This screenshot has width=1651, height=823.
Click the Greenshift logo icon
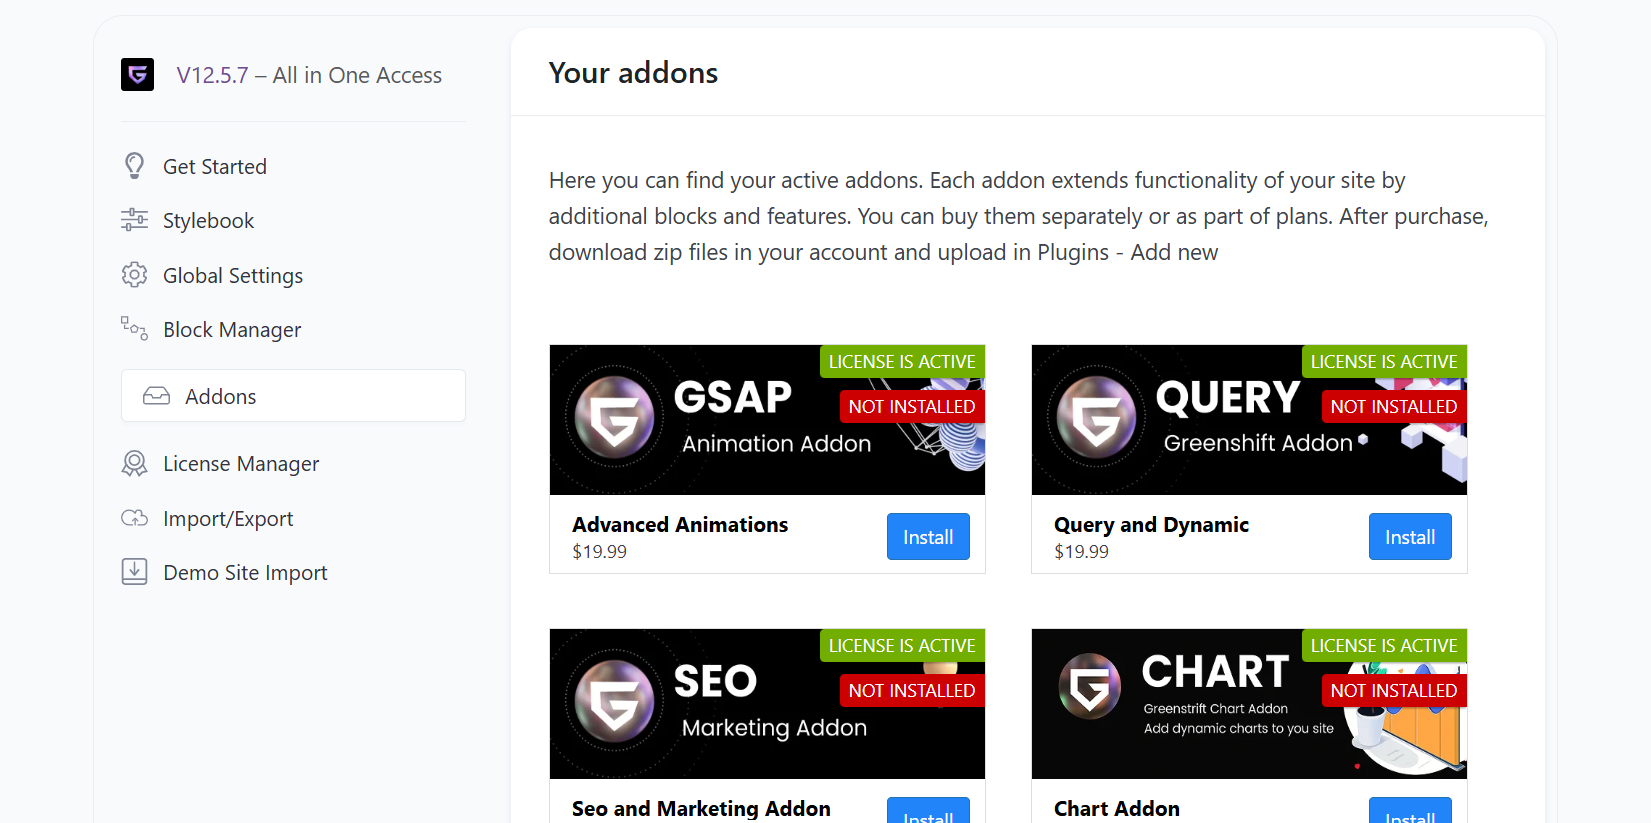pyautogui.click(x=137, y=75)
